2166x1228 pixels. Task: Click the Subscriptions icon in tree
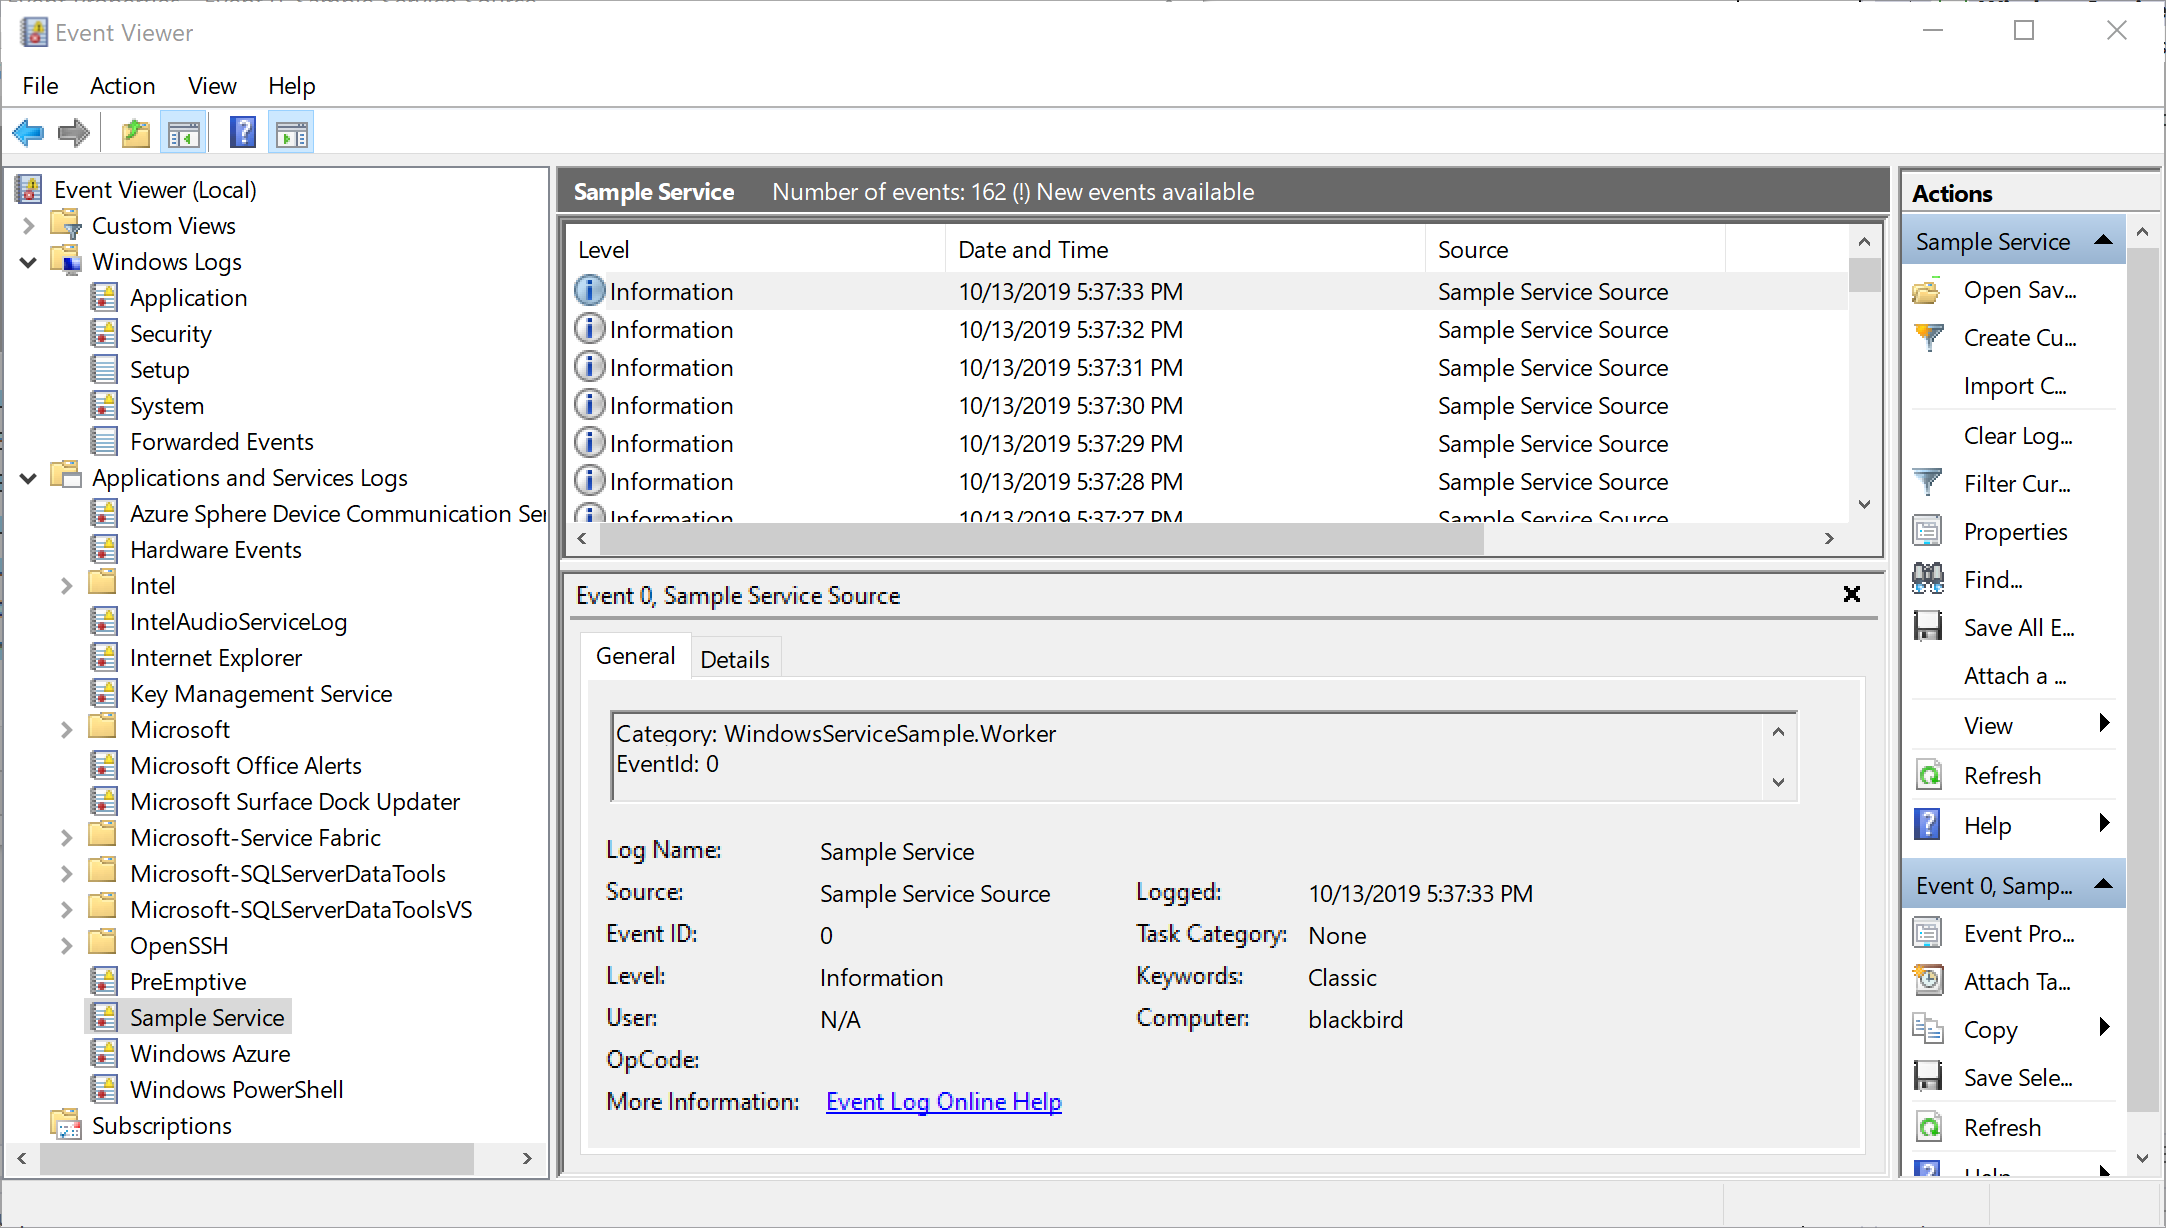(66, 1125)
